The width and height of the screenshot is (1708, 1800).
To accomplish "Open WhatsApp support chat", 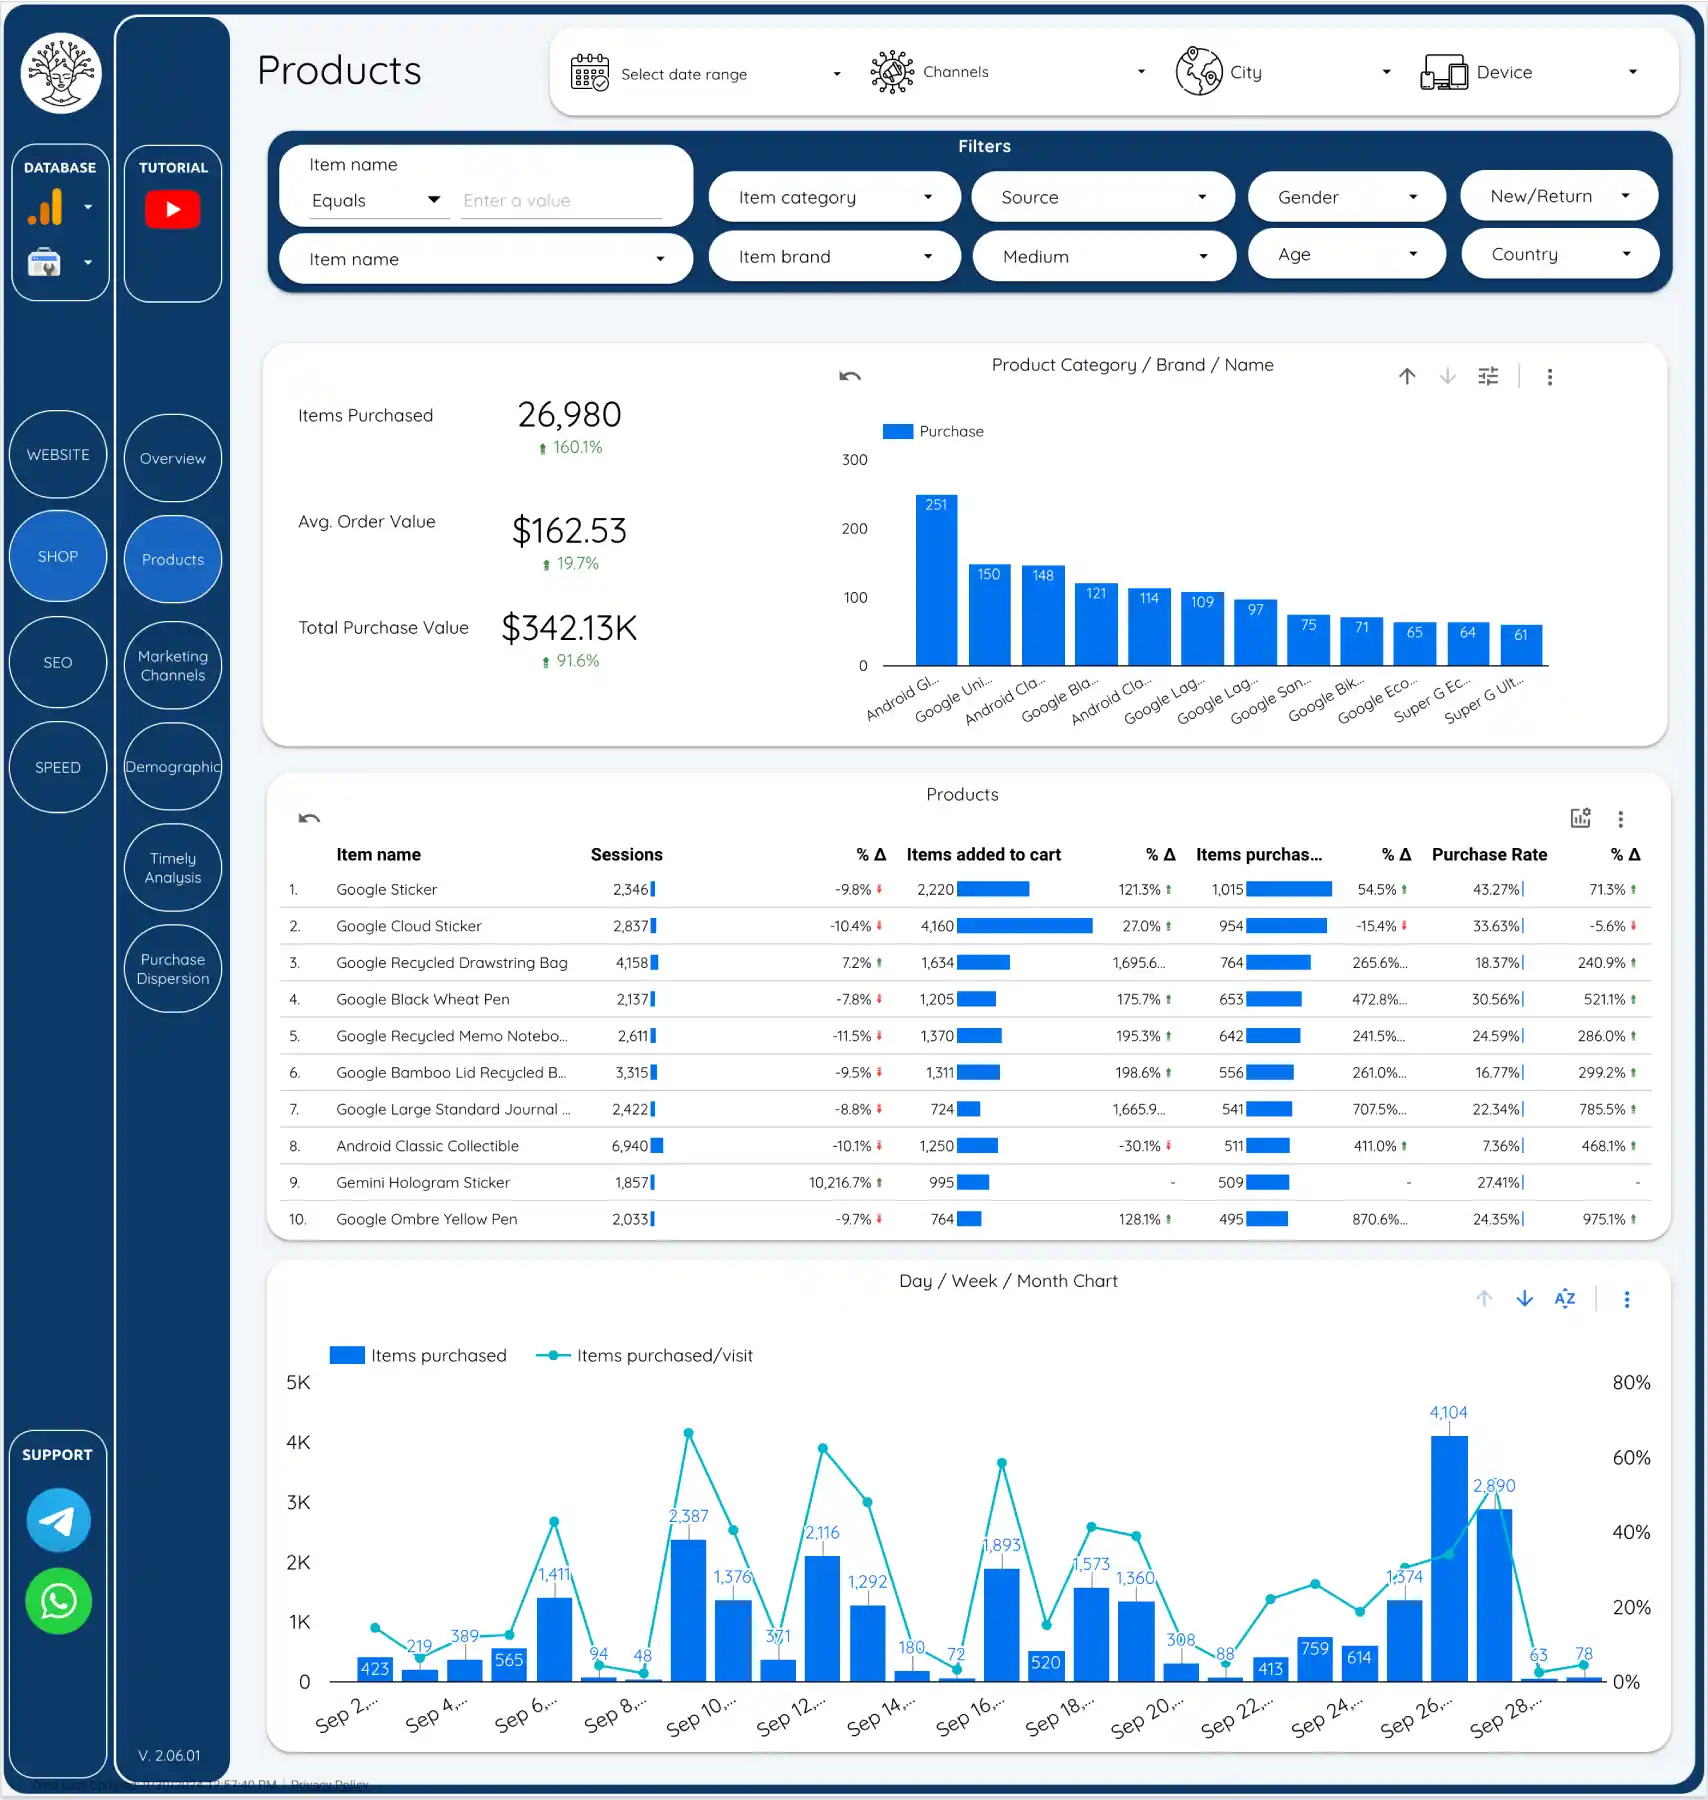I will coord(58,1602).
